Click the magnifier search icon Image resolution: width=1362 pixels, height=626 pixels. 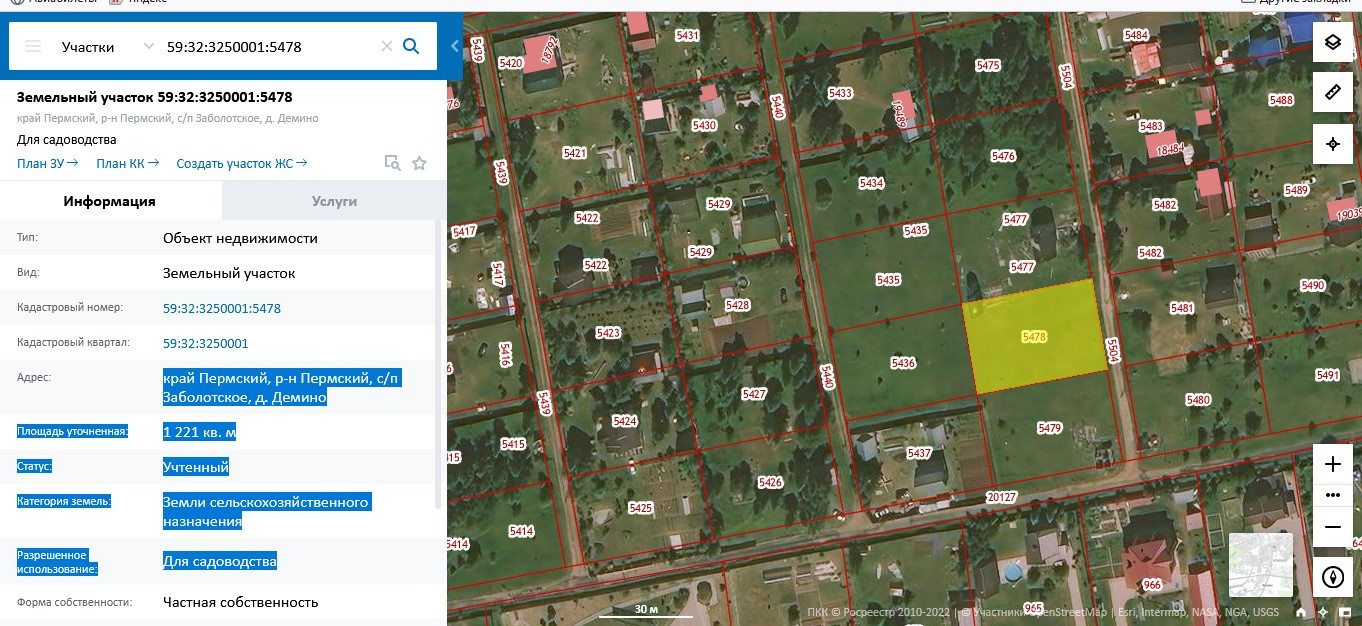411,46
